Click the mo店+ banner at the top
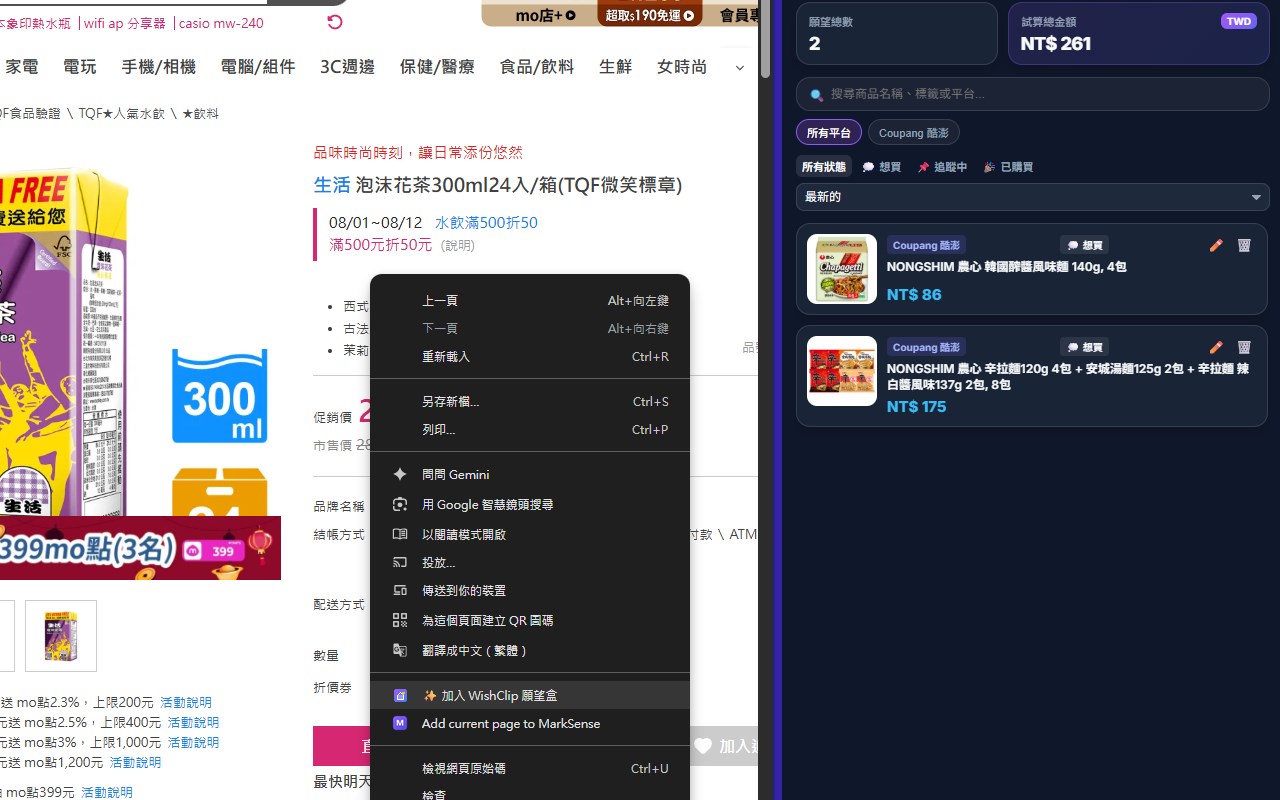 (545, 14)
